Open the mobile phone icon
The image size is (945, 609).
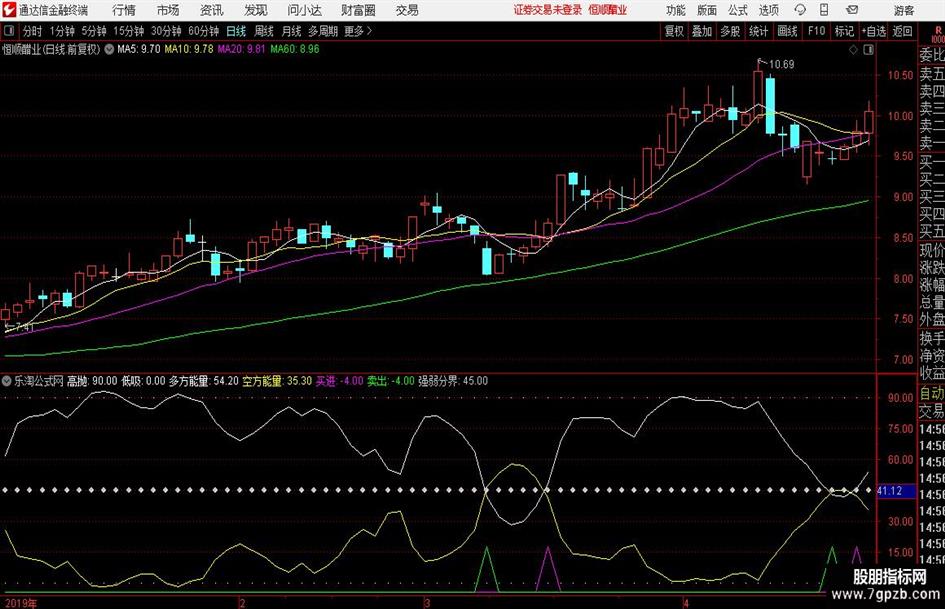pos(824,10)
